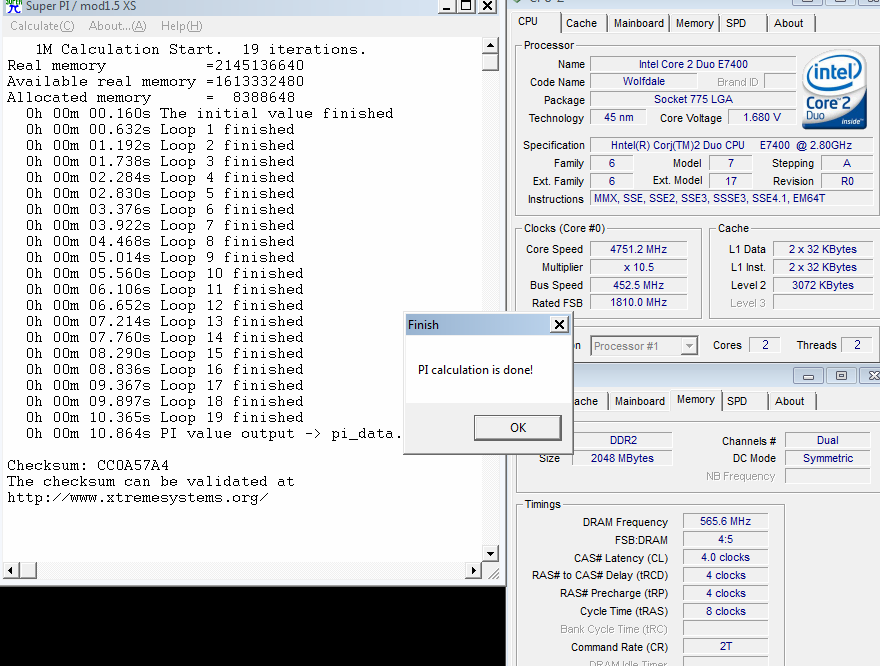Click the CAS# Latency value 4.0 clocks
880x666 pixels.
pos(725,557)
